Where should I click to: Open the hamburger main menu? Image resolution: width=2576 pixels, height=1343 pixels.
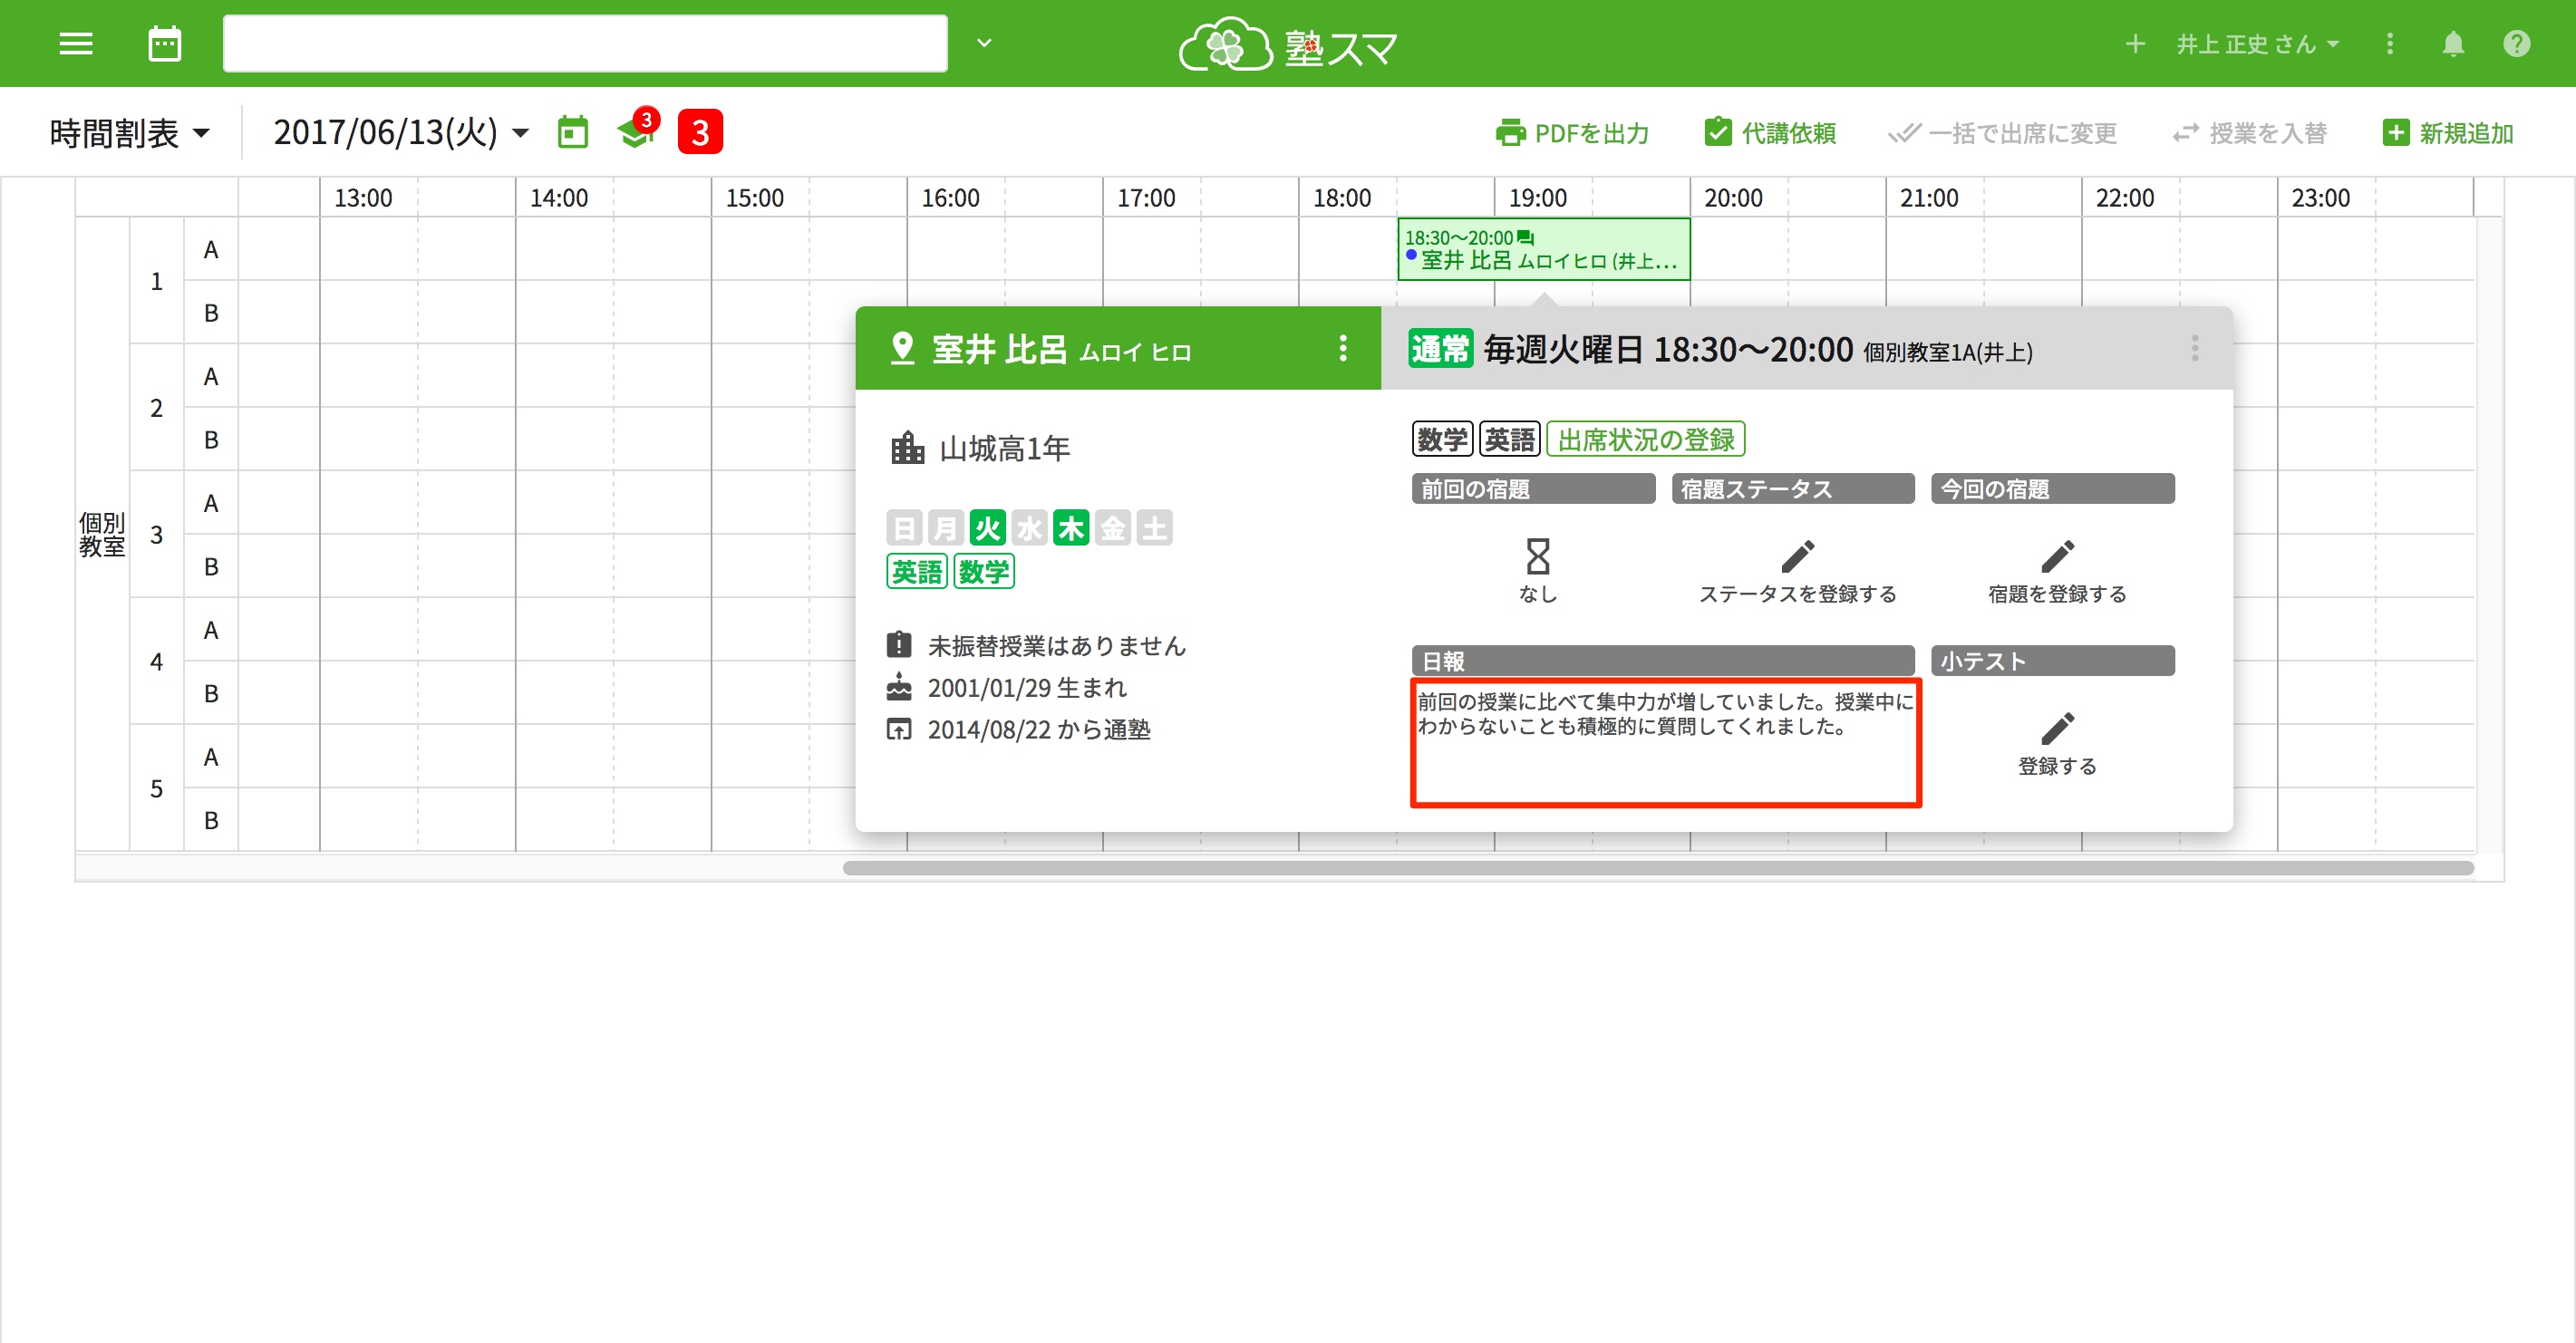(x=75, y=44)
